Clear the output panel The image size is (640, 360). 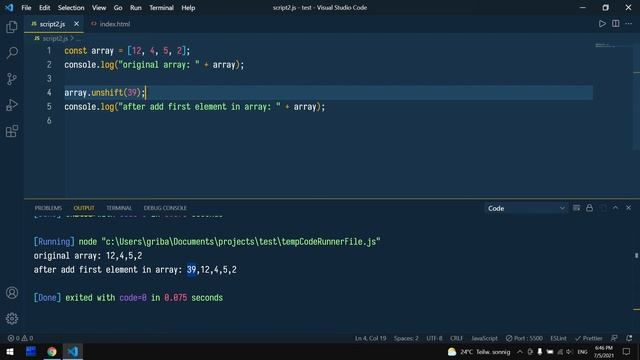tap(576, 208)
